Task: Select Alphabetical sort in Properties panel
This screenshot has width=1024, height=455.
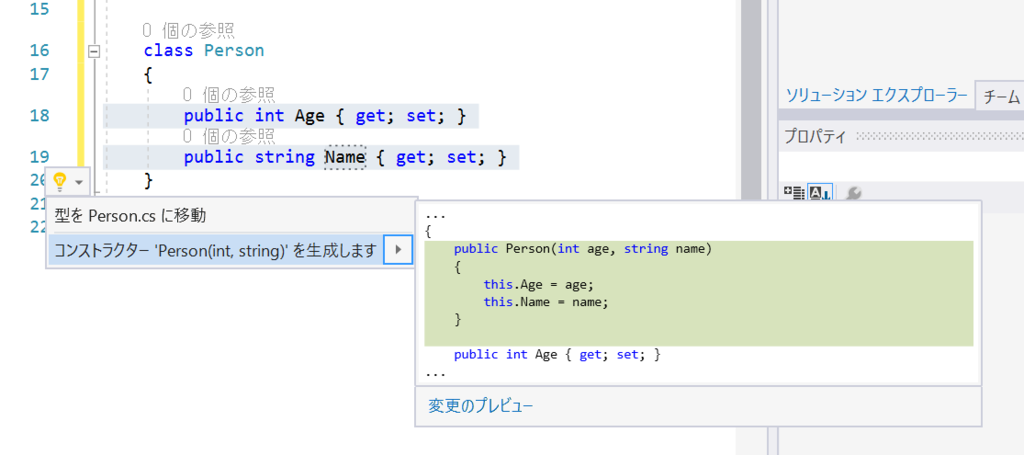Action: [820, 193]
